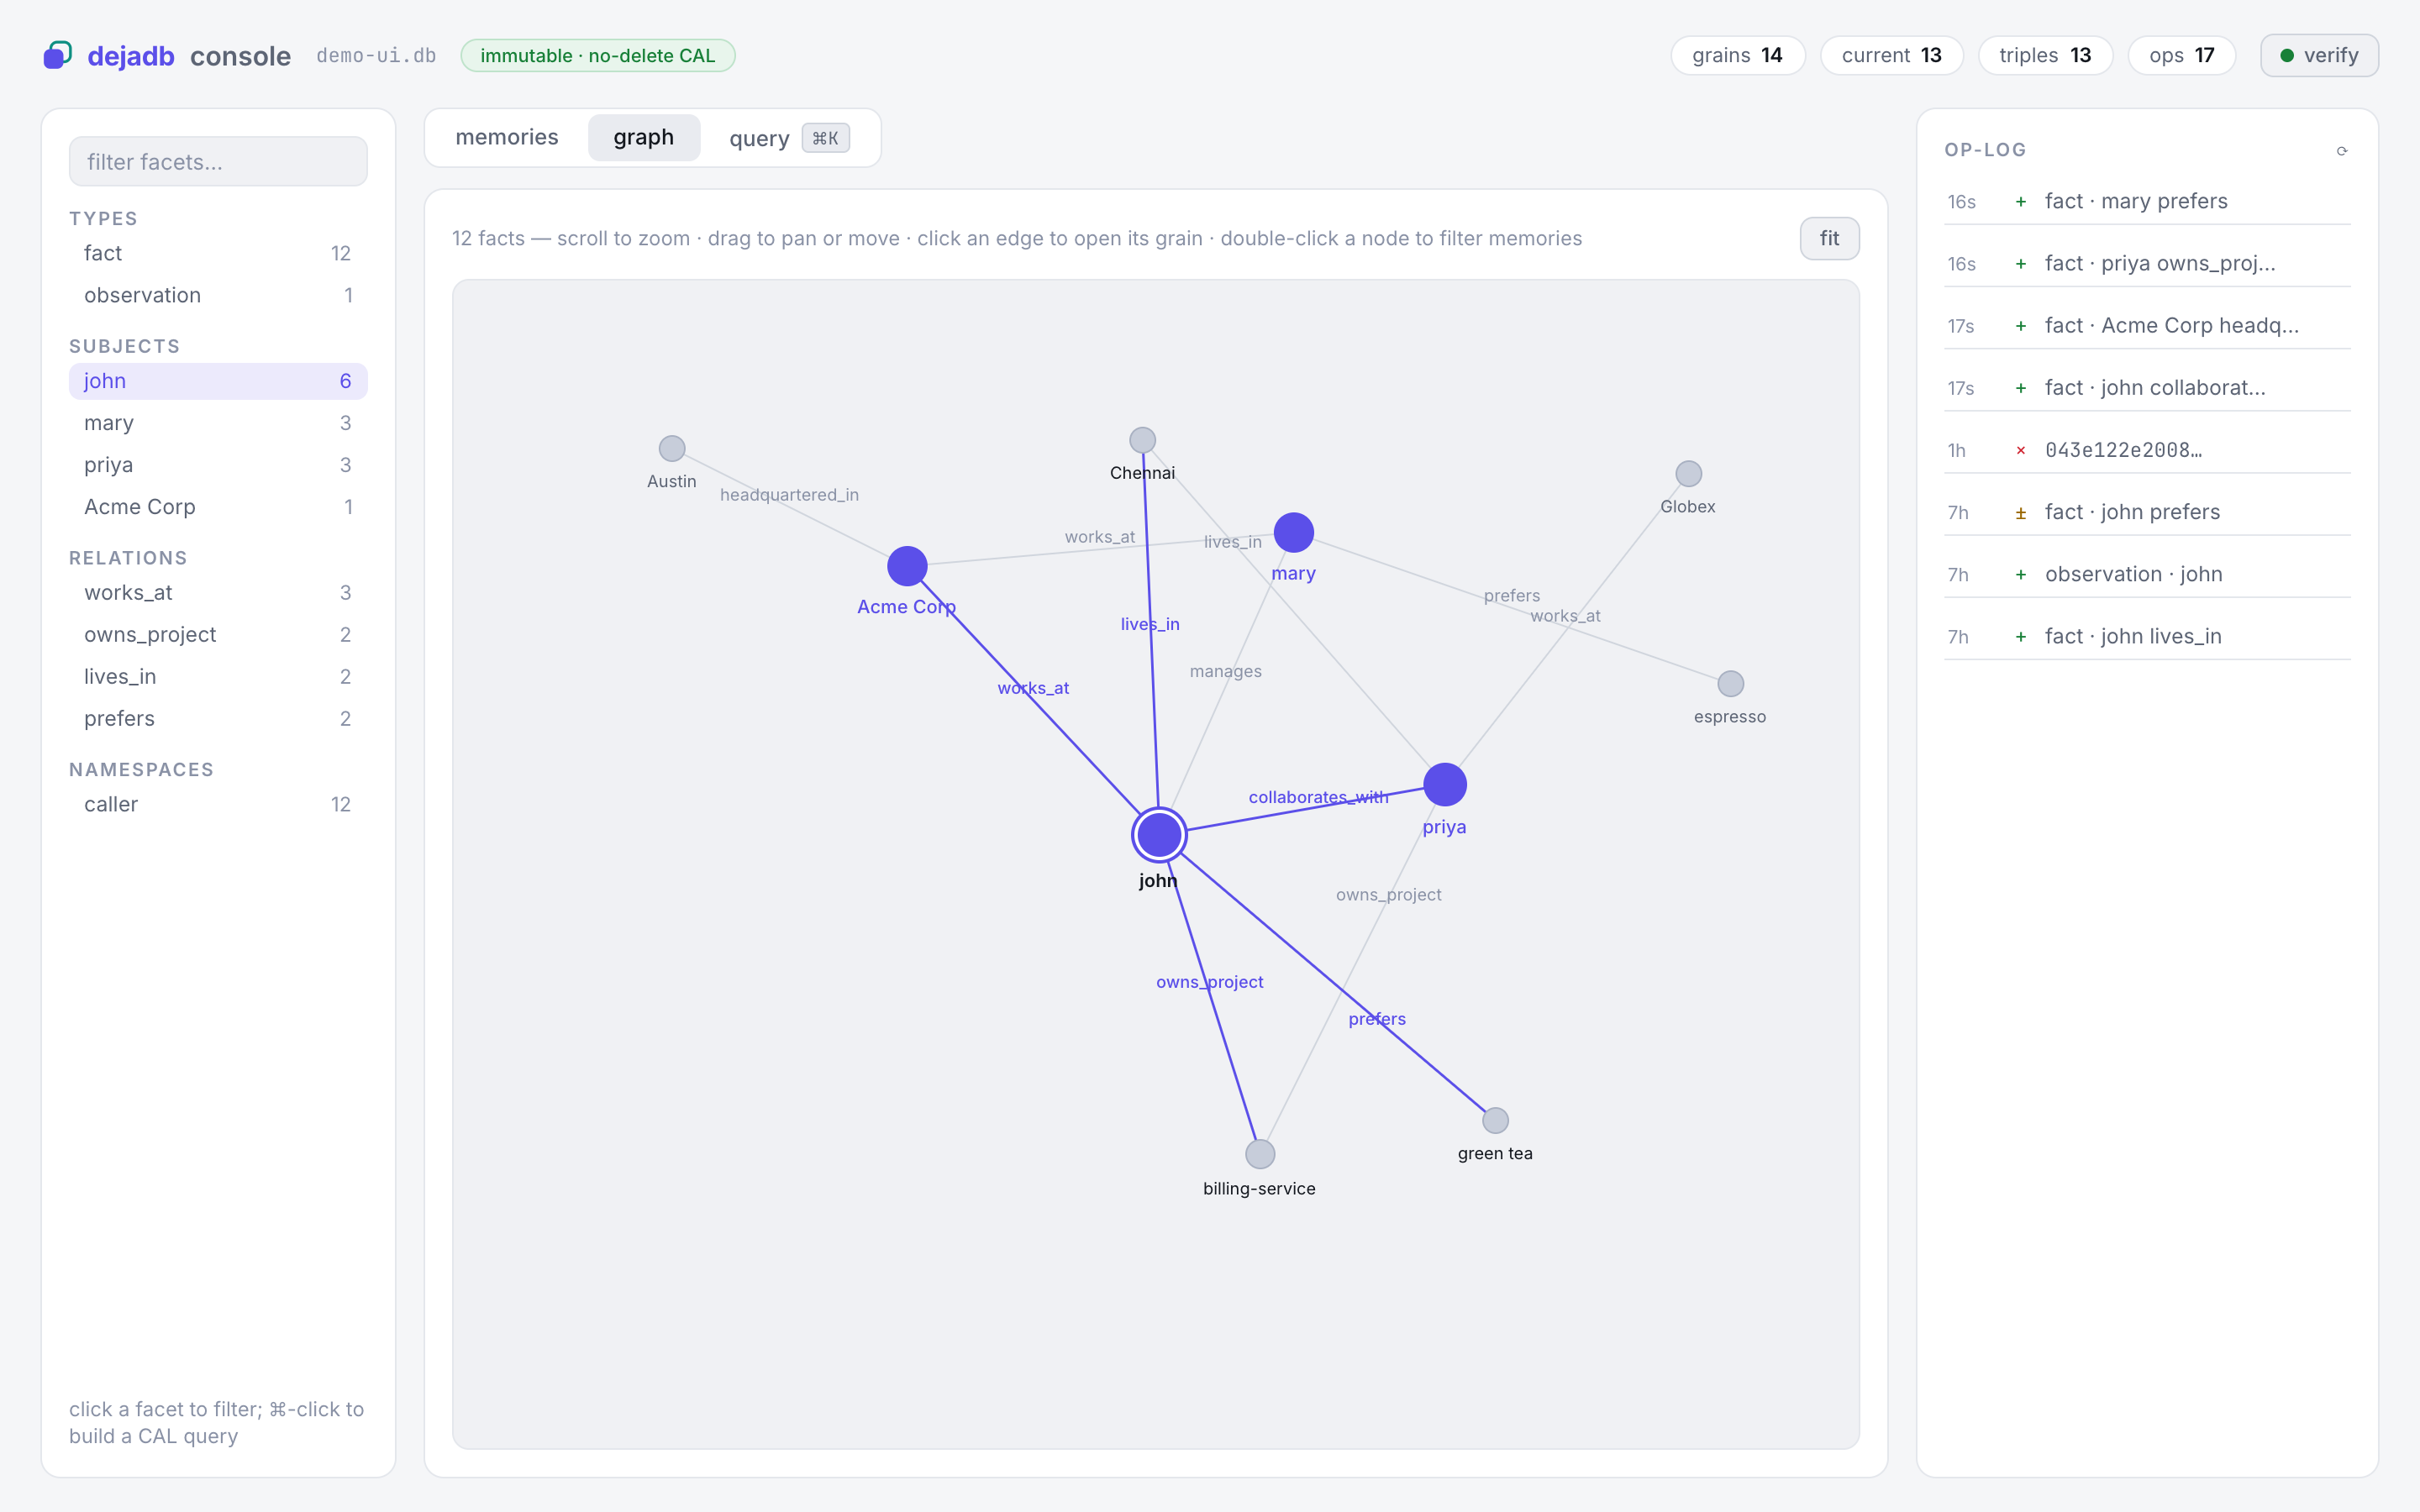Screen dimensions: 2420x1512
Task: Select the priya graph node
Action: tap(1445, 784)
